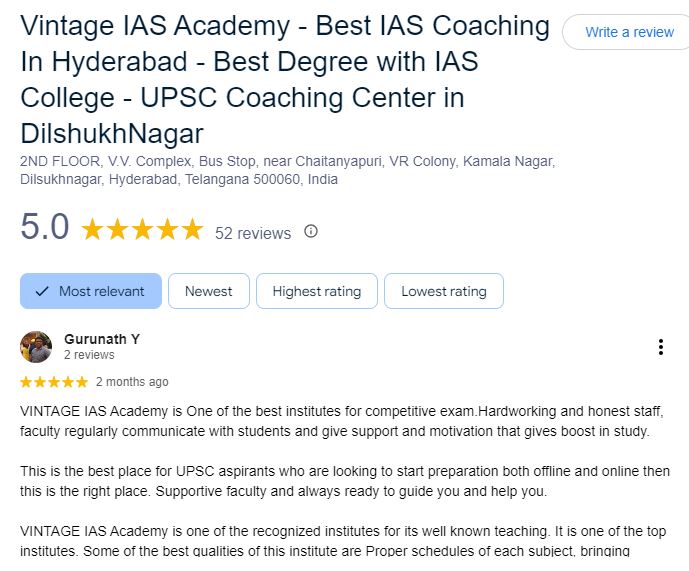
Task: Click the 5.0 overall rating number
Action: pos(45,227)
